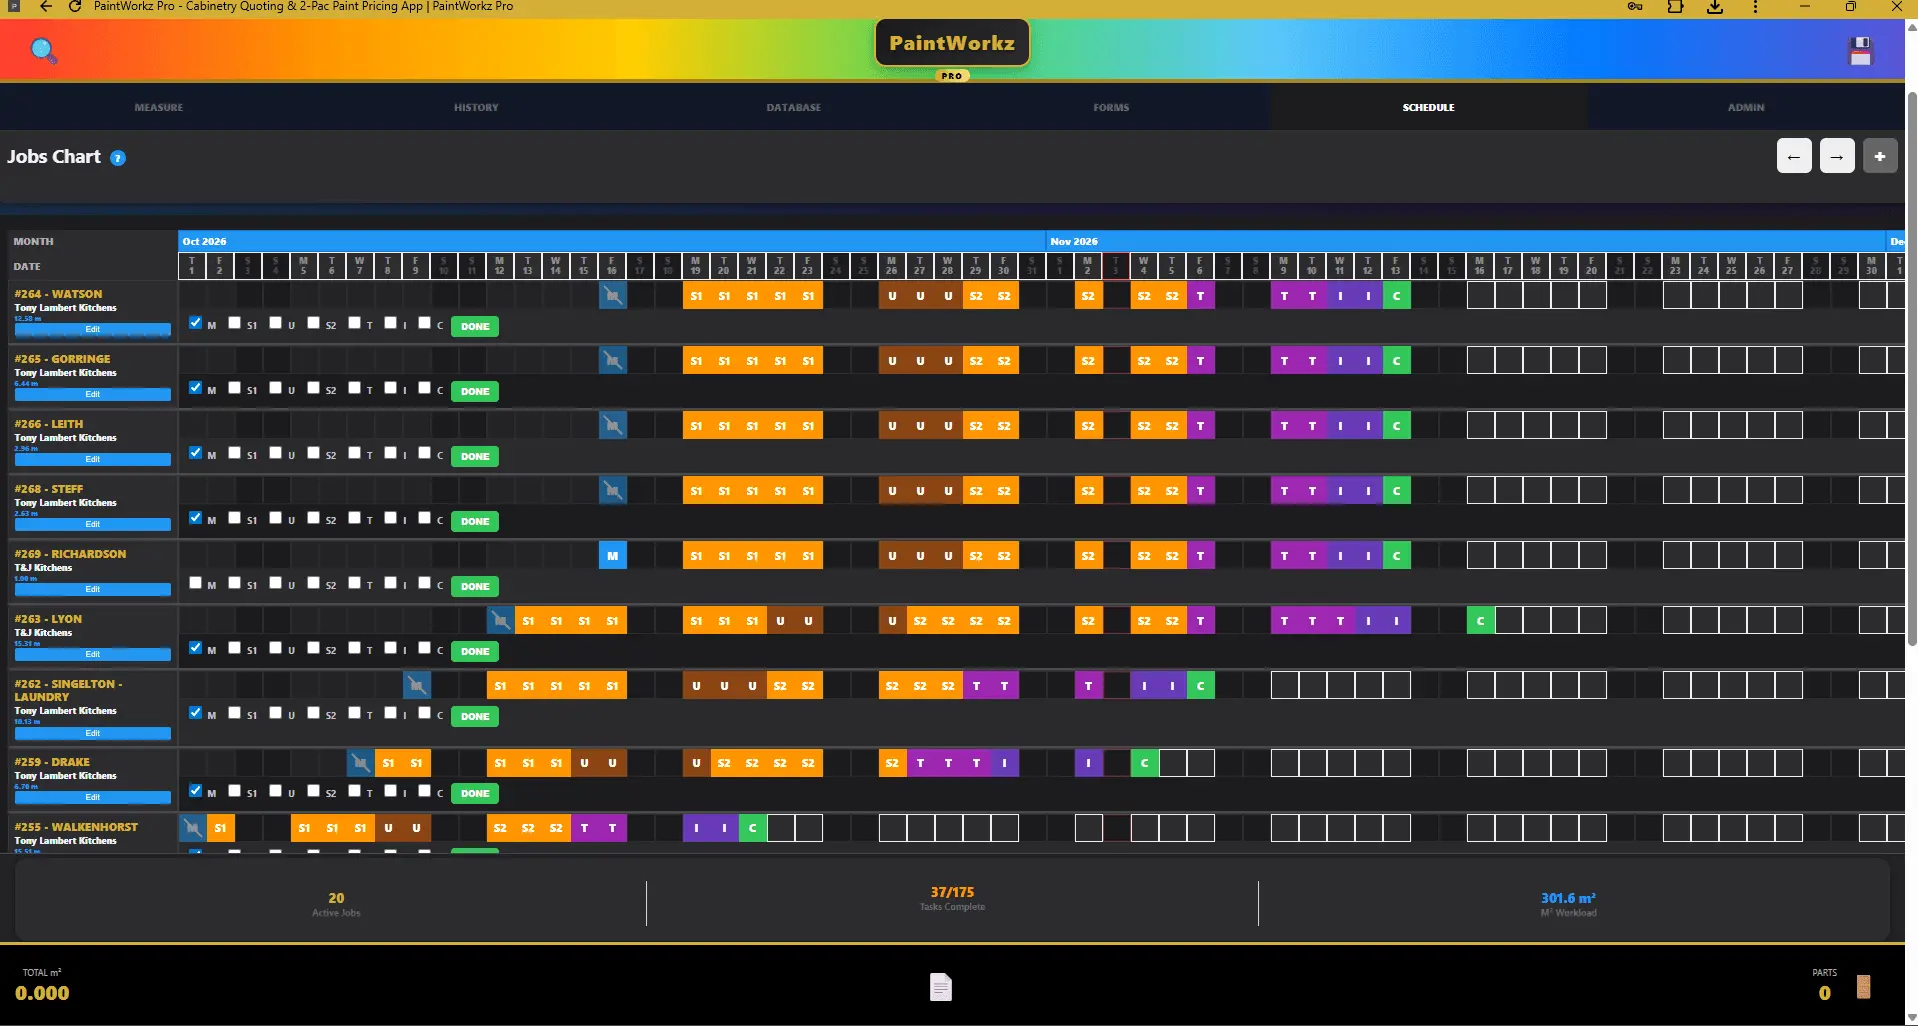Click crossed-out measure icon in Drake row
1918x1026 pixels.
coord(361,763)
